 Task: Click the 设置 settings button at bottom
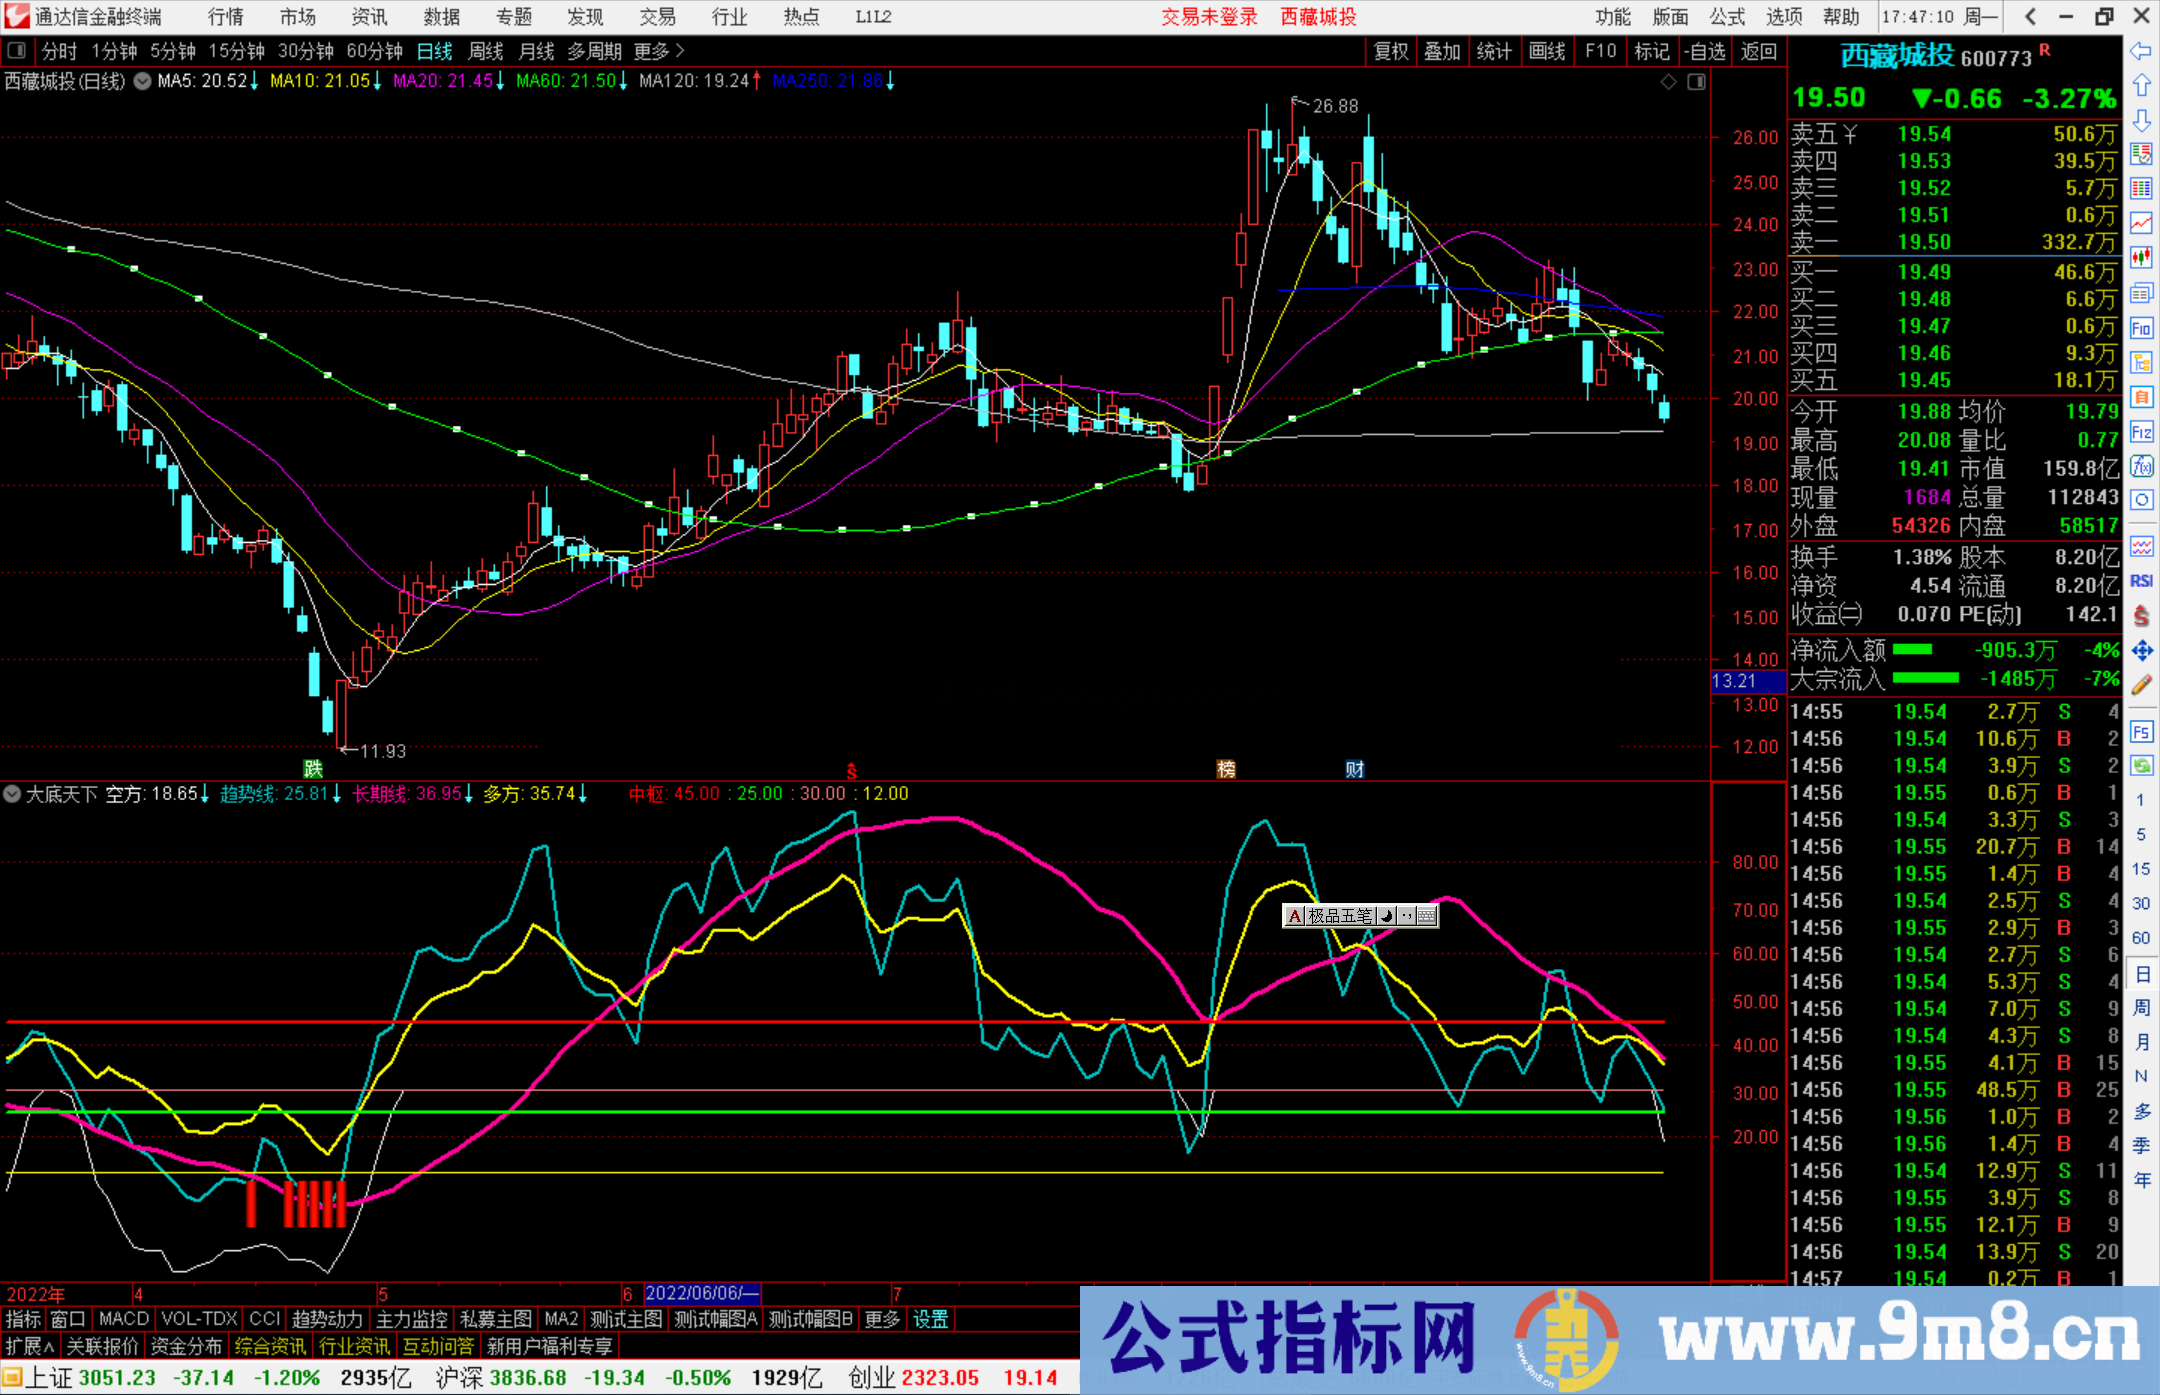coord(930,1319)
